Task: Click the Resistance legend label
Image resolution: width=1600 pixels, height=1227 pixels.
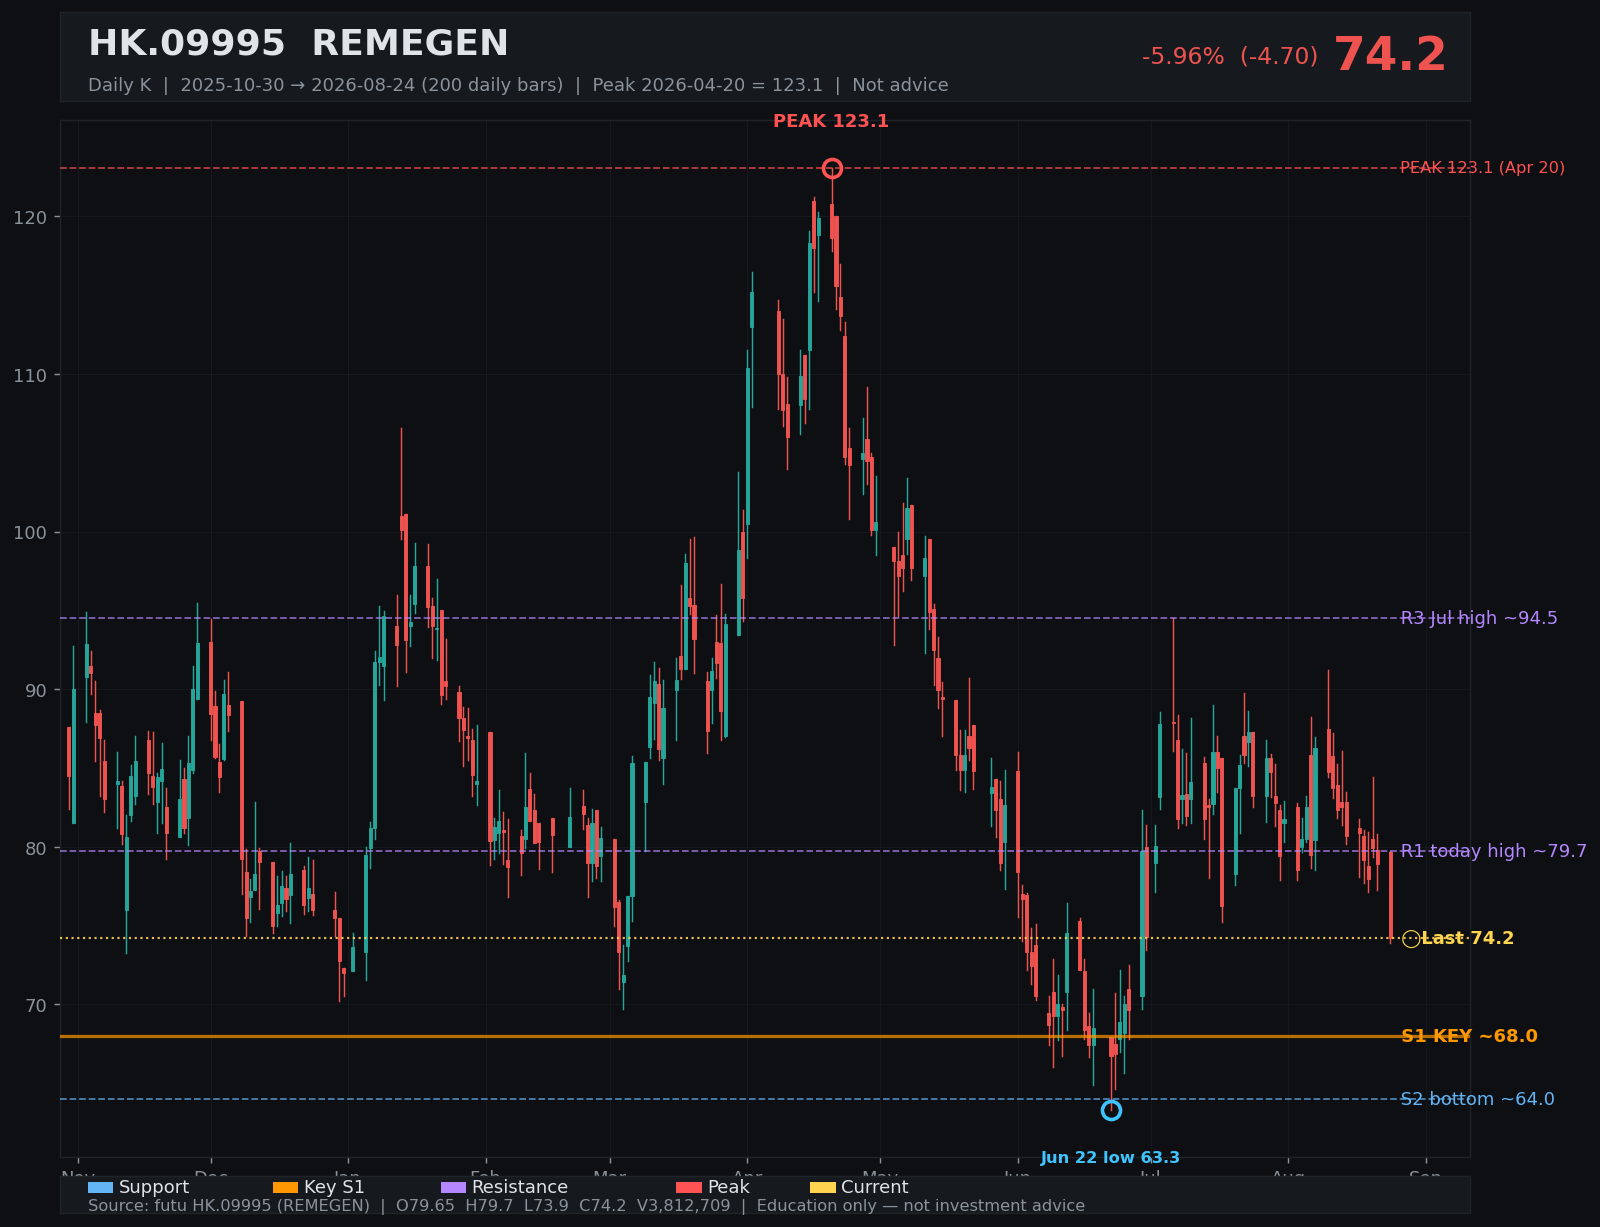Action: (520, 1187)
